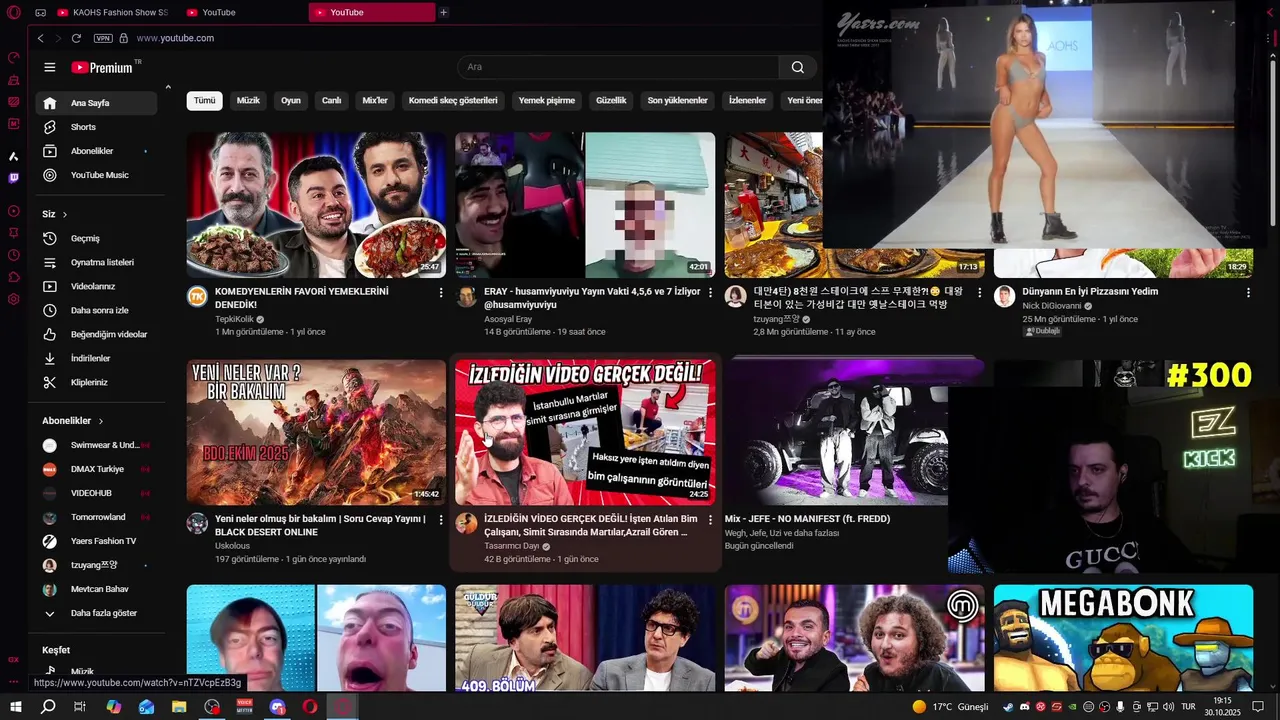
Task: Open DMAX Turkiye subscription channel
Action: click(x=96, y=469)
